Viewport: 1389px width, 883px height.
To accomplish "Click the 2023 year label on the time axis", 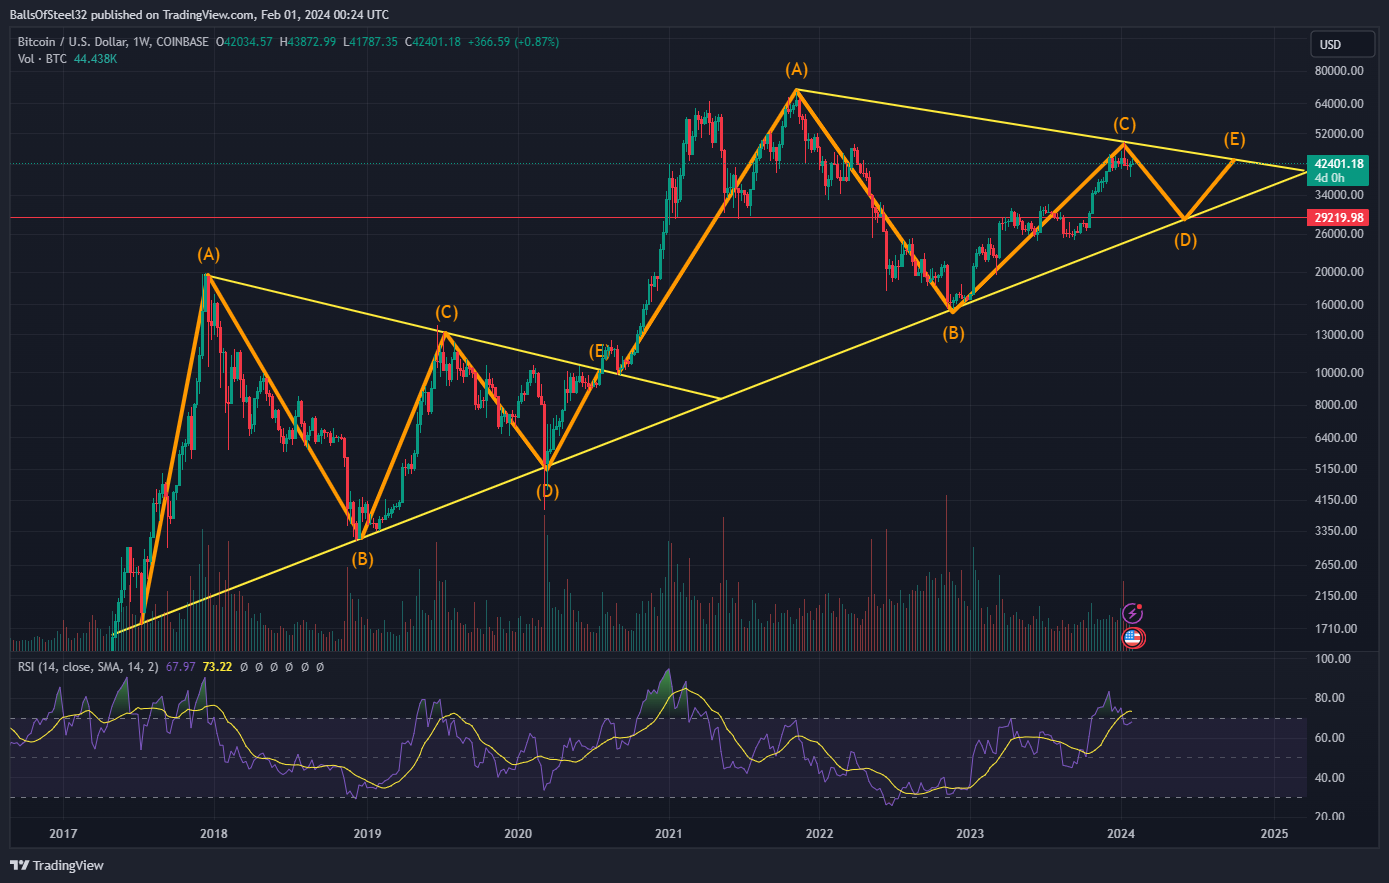I will (x=970, y=833).
